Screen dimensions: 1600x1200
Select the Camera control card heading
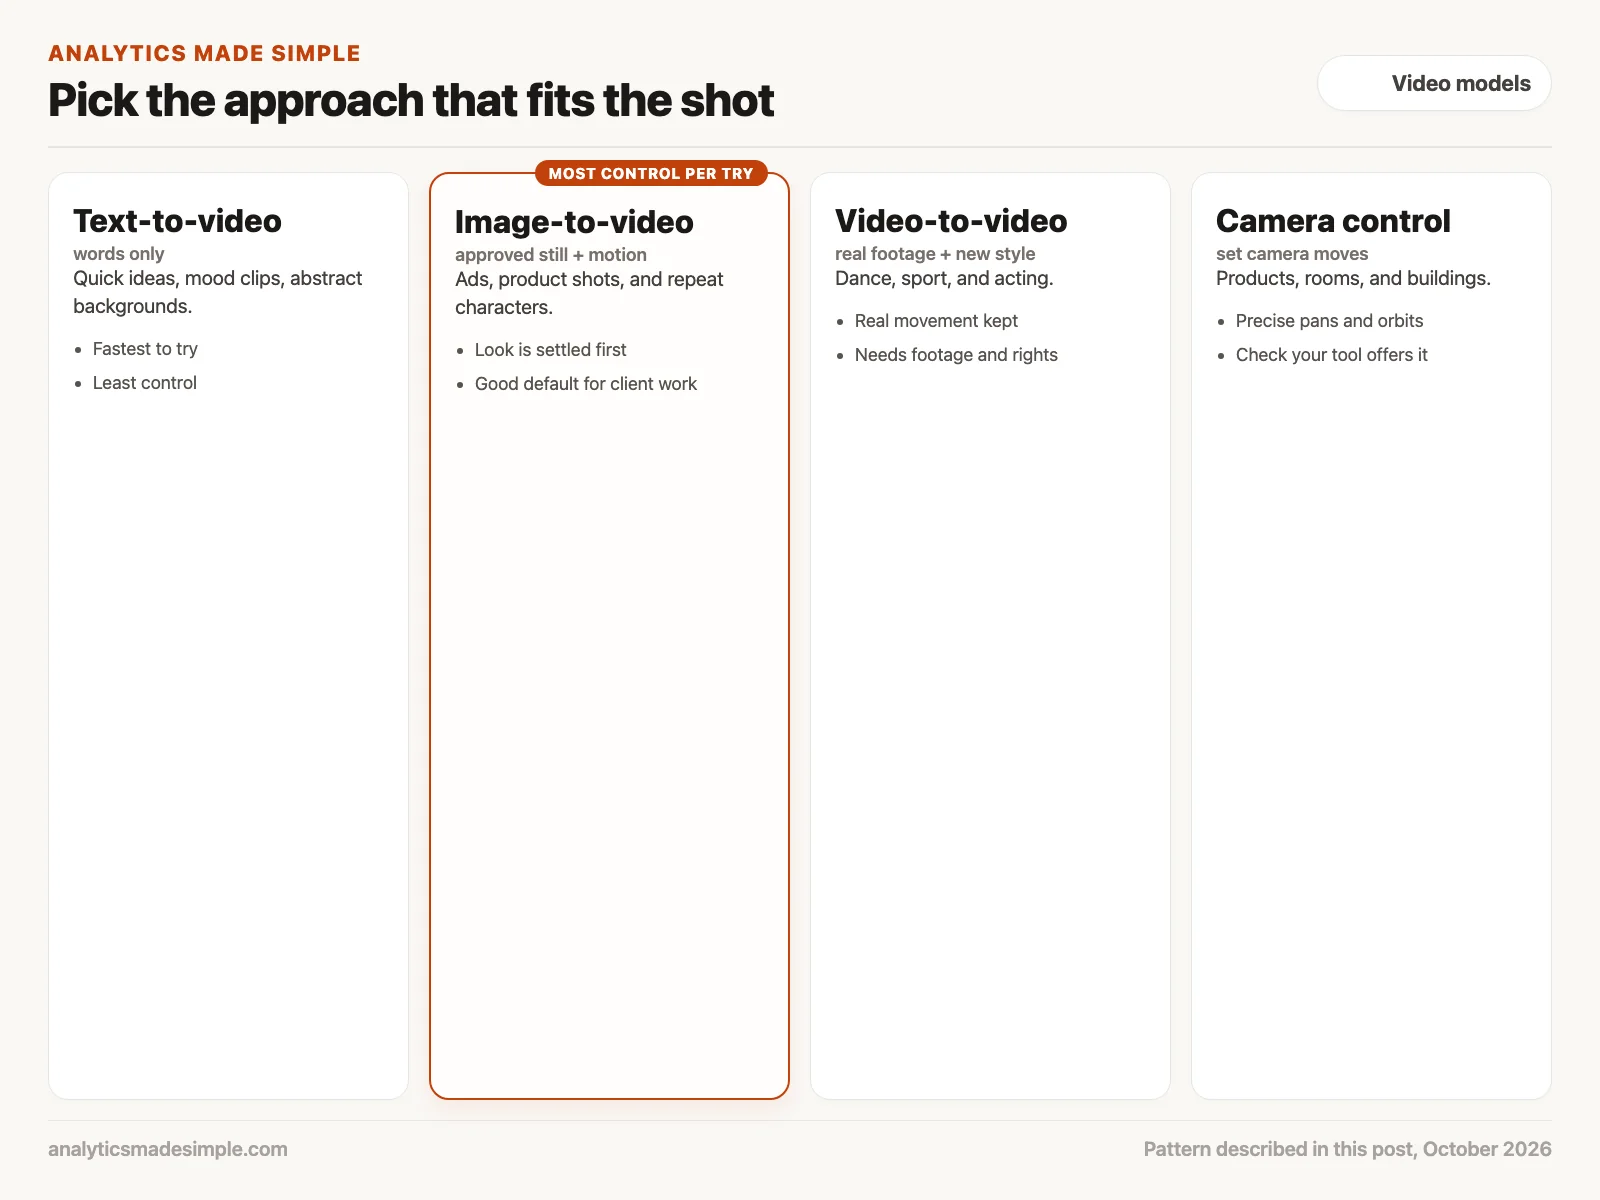pos(1333,221)
